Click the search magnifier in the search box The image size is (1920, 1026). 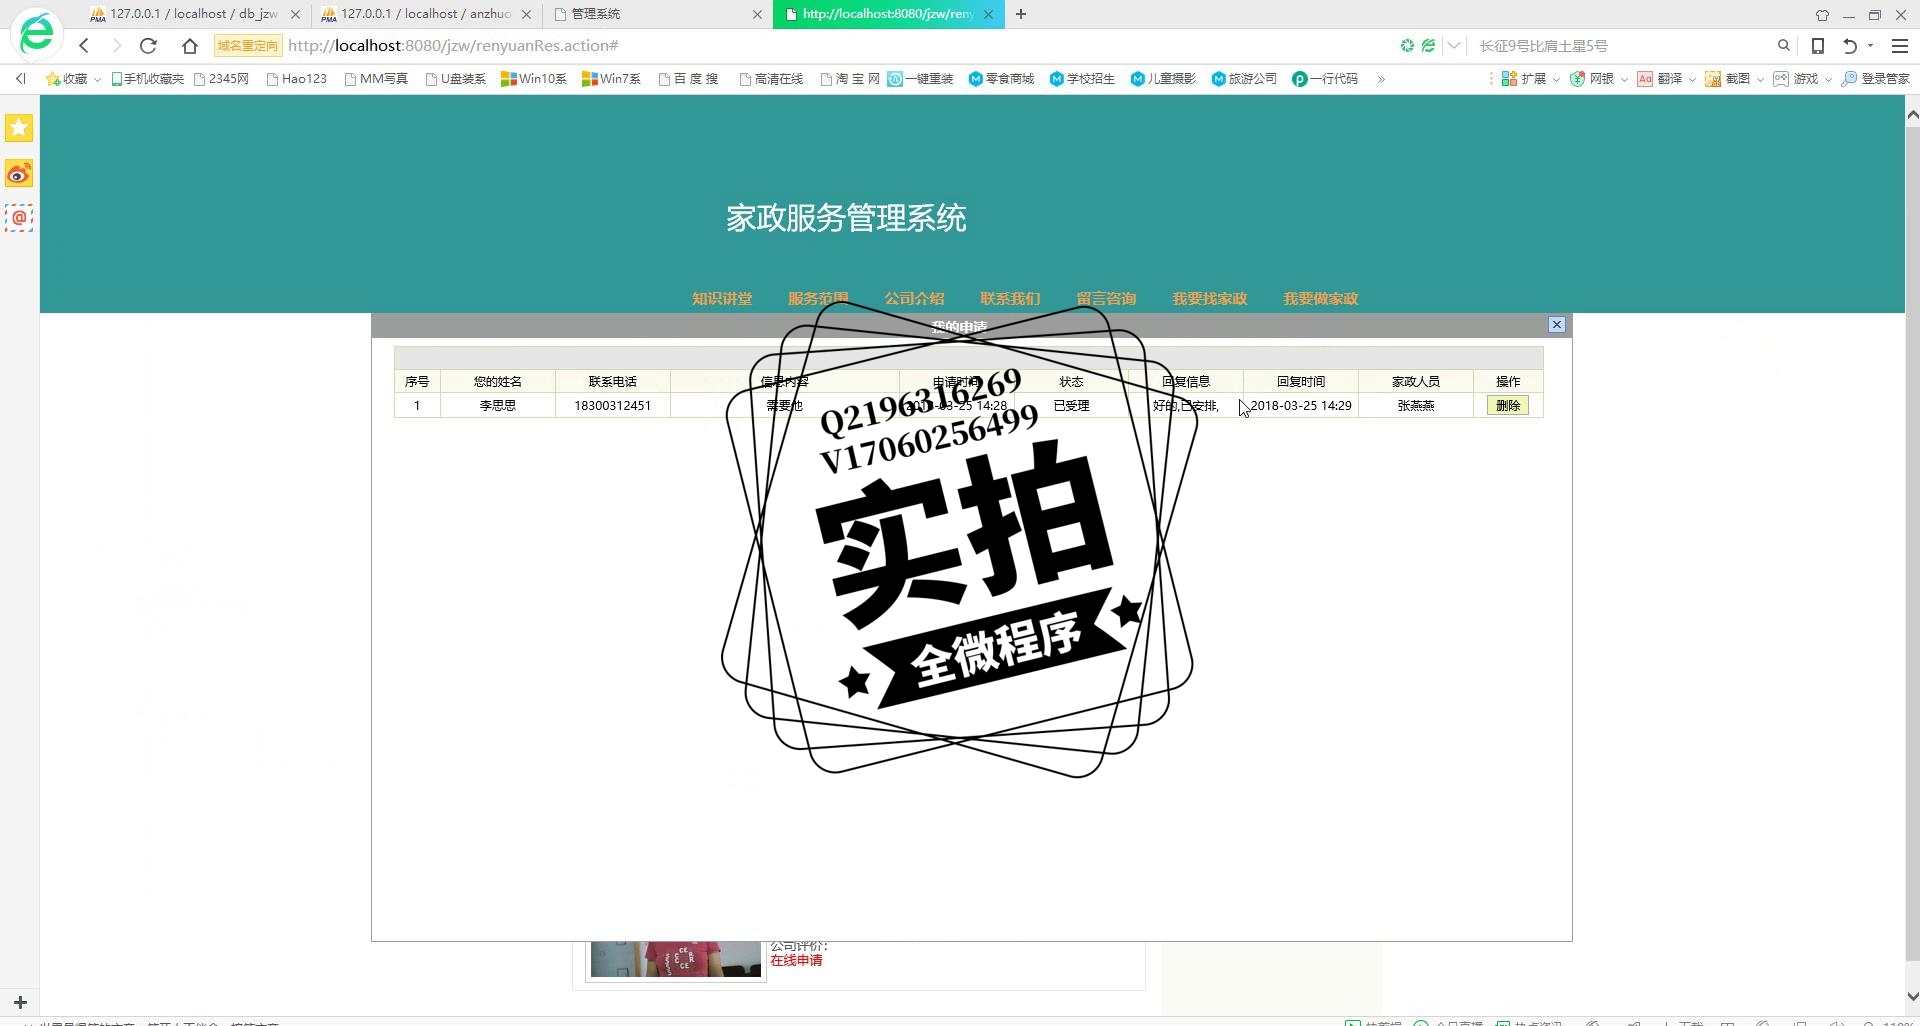click(1783, 45)
